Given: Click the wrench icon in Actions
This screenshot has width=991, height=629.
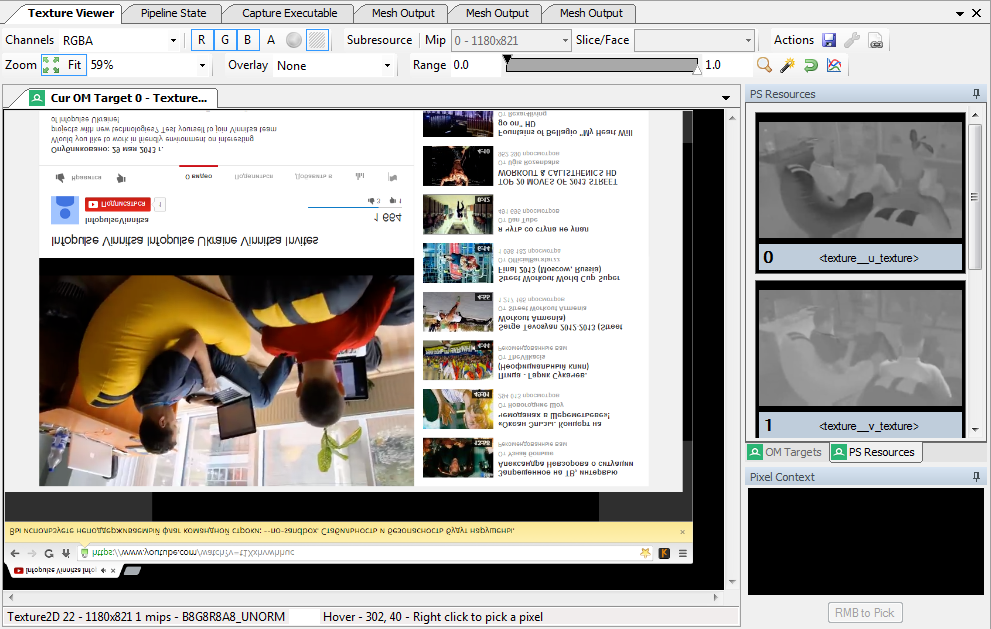Looking at the screenshot, I should [853, 40].
